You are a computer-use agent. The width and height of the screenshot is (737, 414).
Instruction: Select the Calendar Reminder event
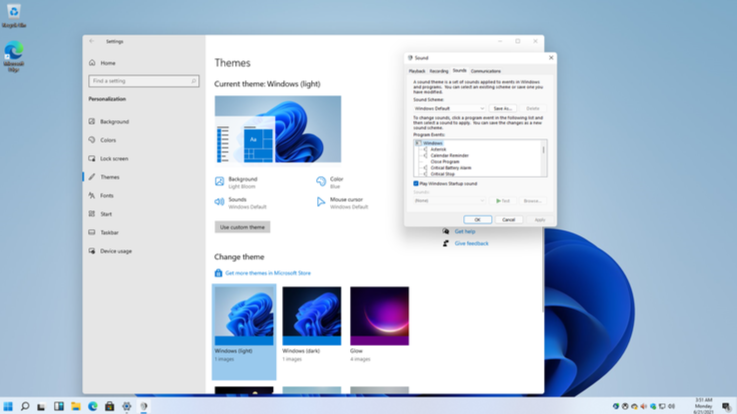449,156
